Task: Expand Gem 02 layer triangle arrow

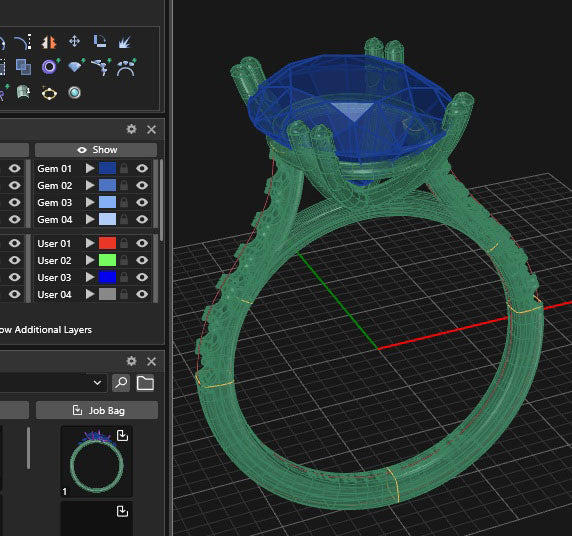Action: coord(90,185)
